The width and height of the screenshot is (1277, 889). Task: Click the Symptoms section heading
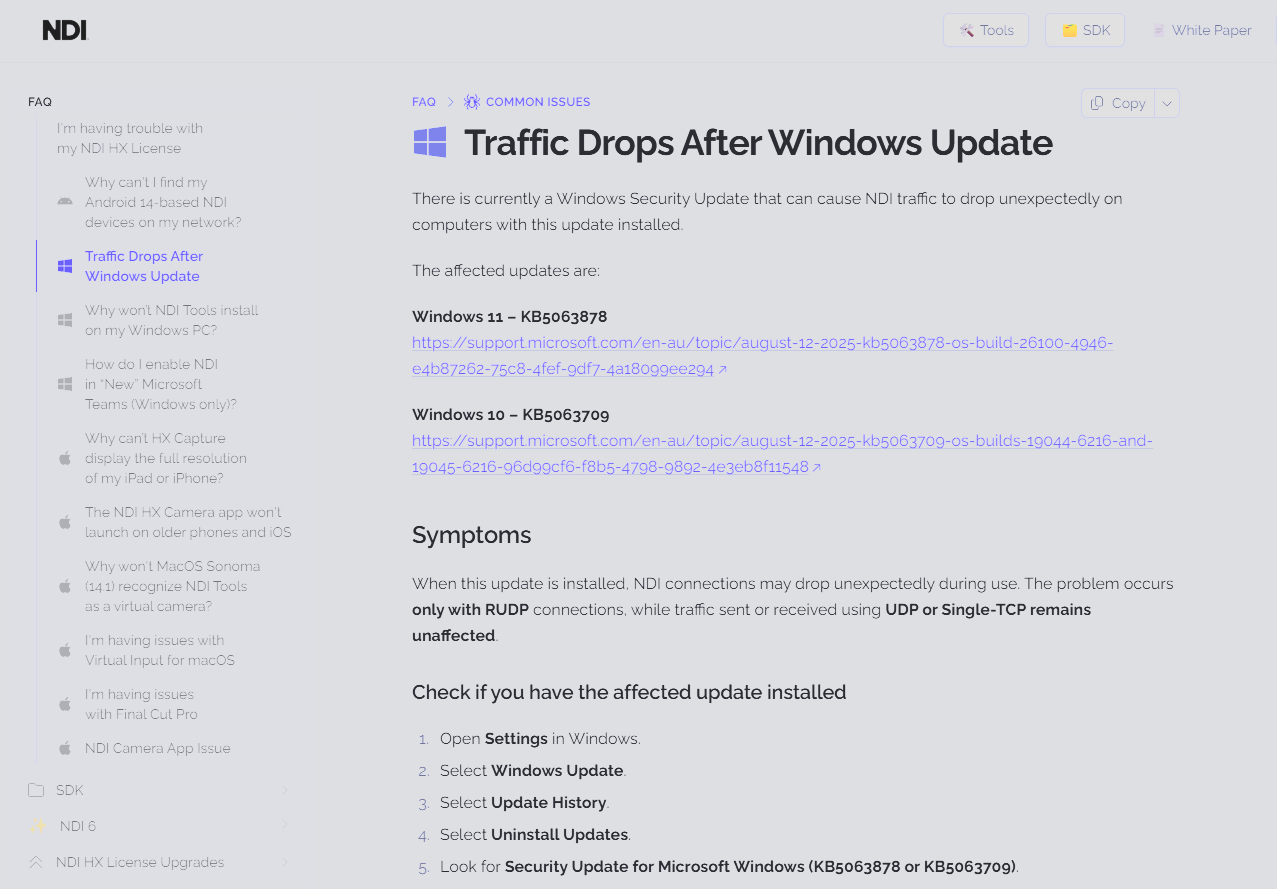471,535
